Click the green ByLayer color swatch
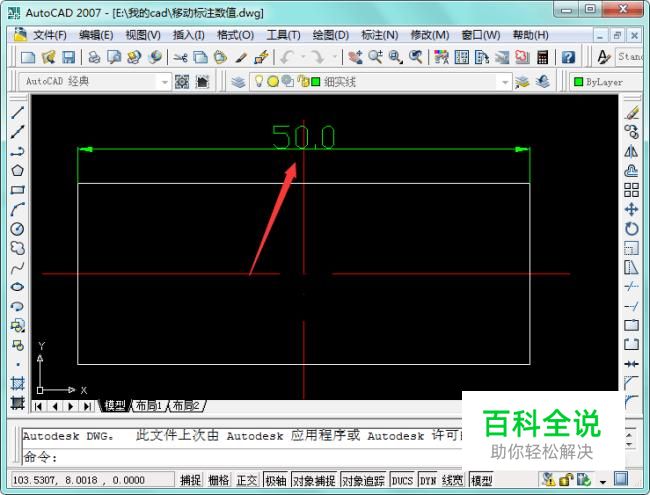This screenshot has width=650, height=495. pos(578,82)
